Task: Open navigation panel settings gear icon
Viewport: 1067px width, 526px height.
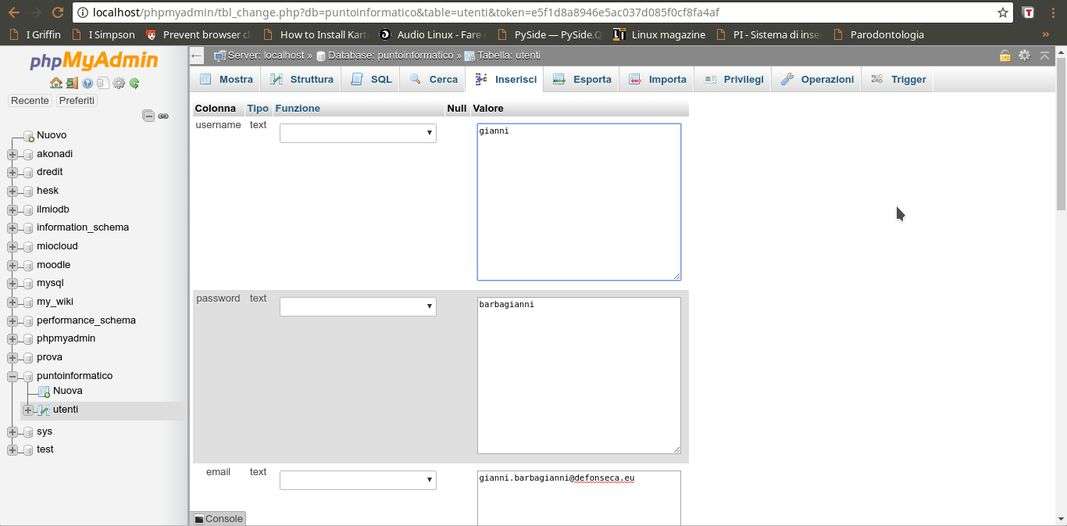Action: pos(118,84)
